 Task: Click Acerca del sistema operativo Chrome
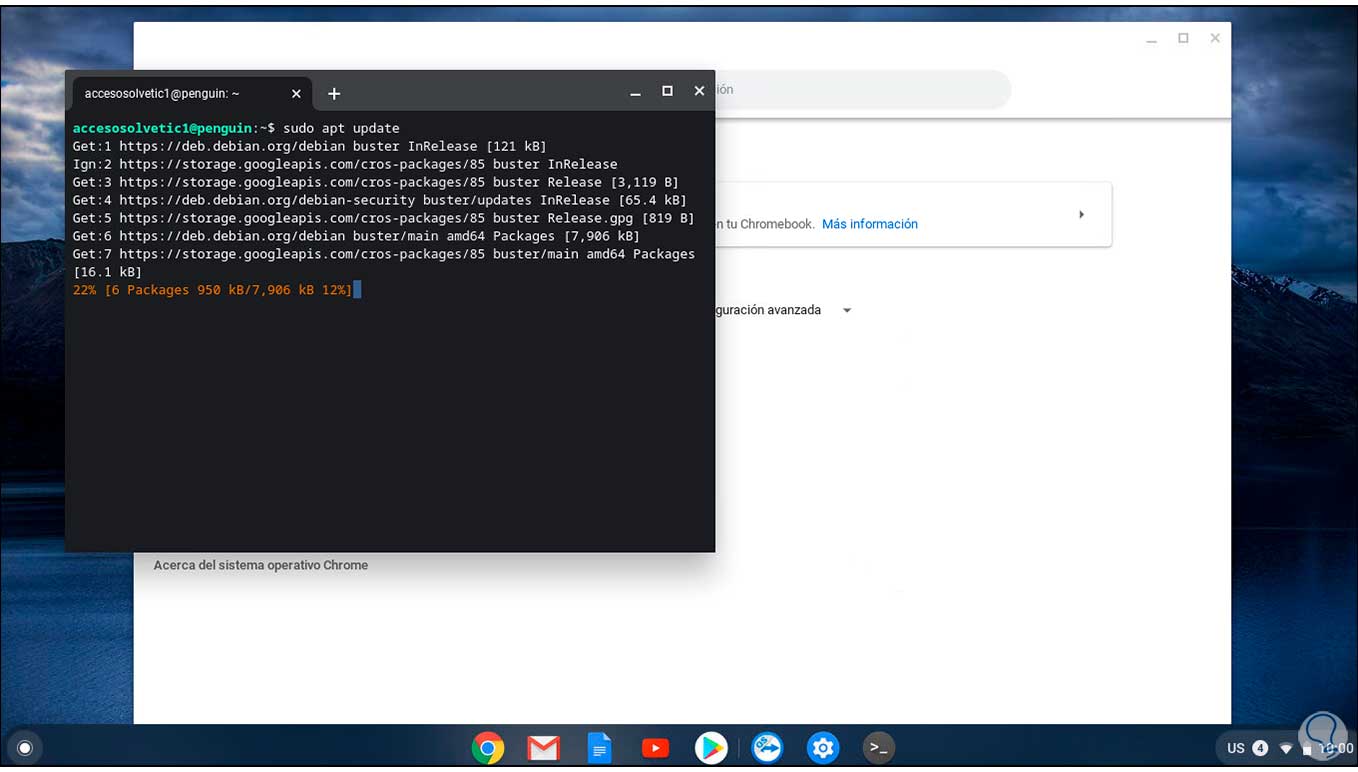pyautogui.click(x=261, y=564)
